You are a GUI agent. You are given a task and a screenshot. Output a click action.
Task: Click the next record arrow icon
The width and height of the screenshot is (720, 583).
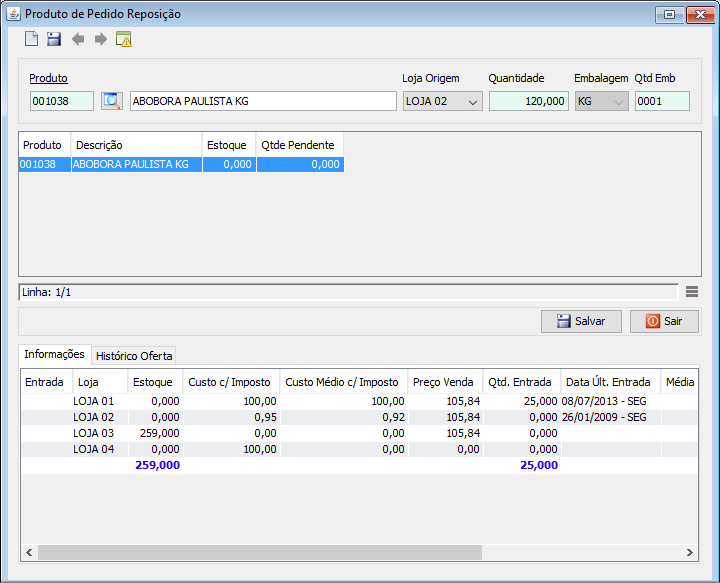tap(101, 39)
